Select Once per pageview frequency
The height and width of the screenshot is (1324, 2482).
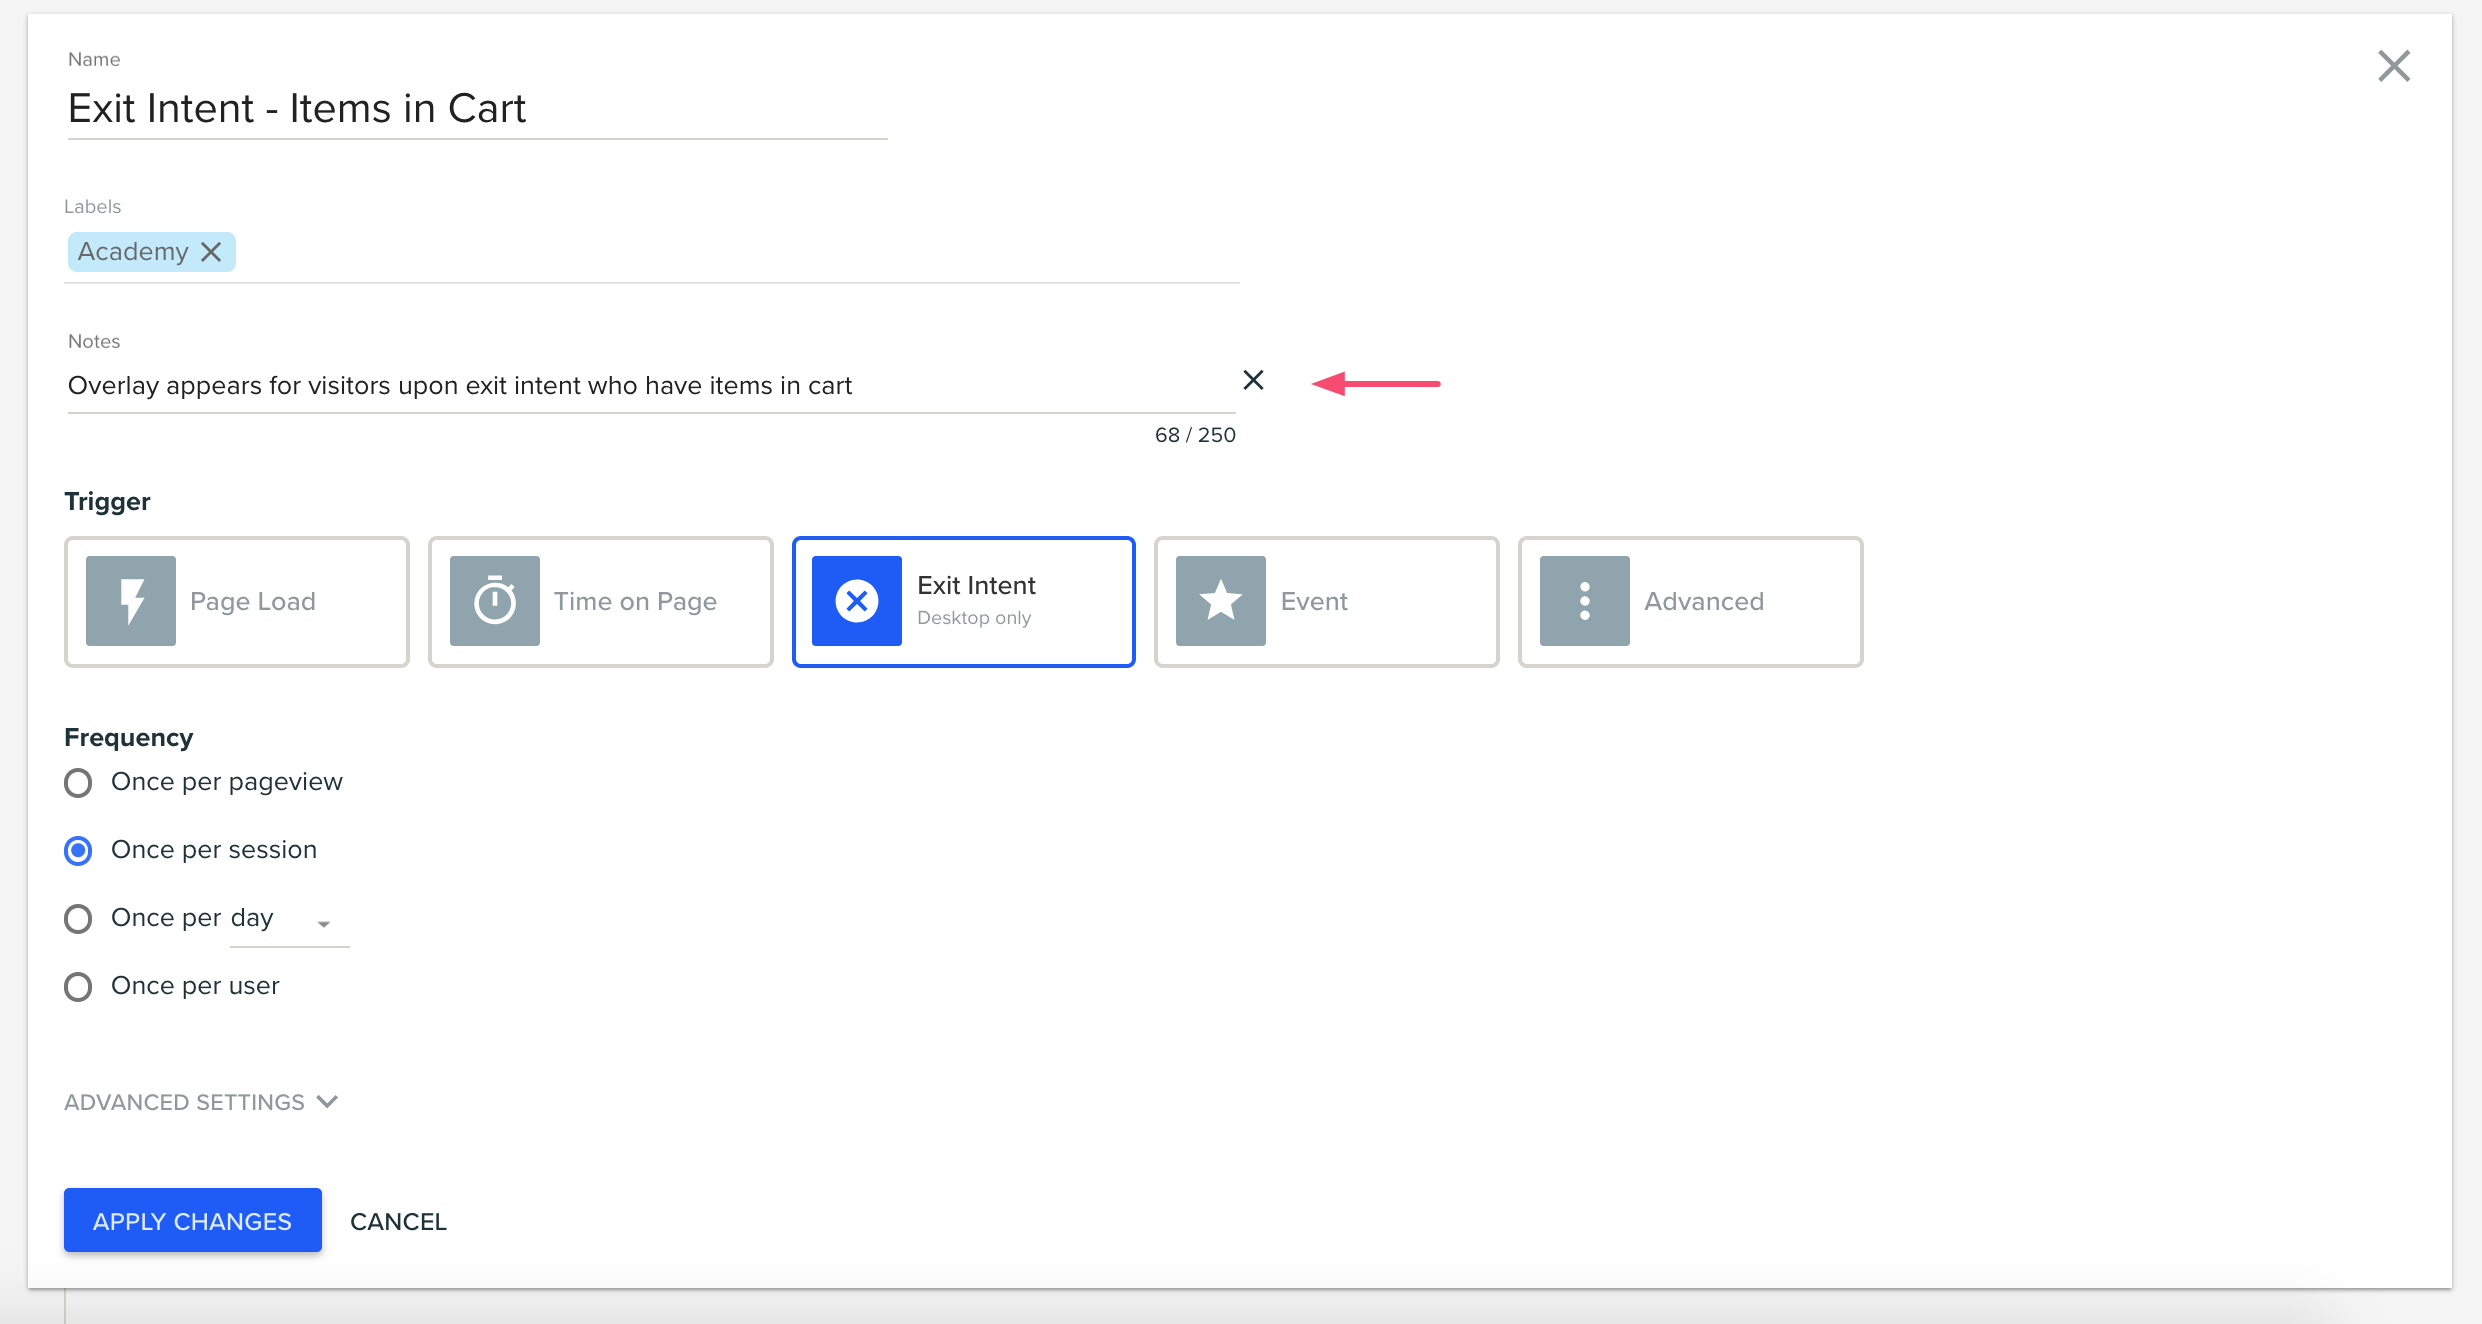point(78,782)
